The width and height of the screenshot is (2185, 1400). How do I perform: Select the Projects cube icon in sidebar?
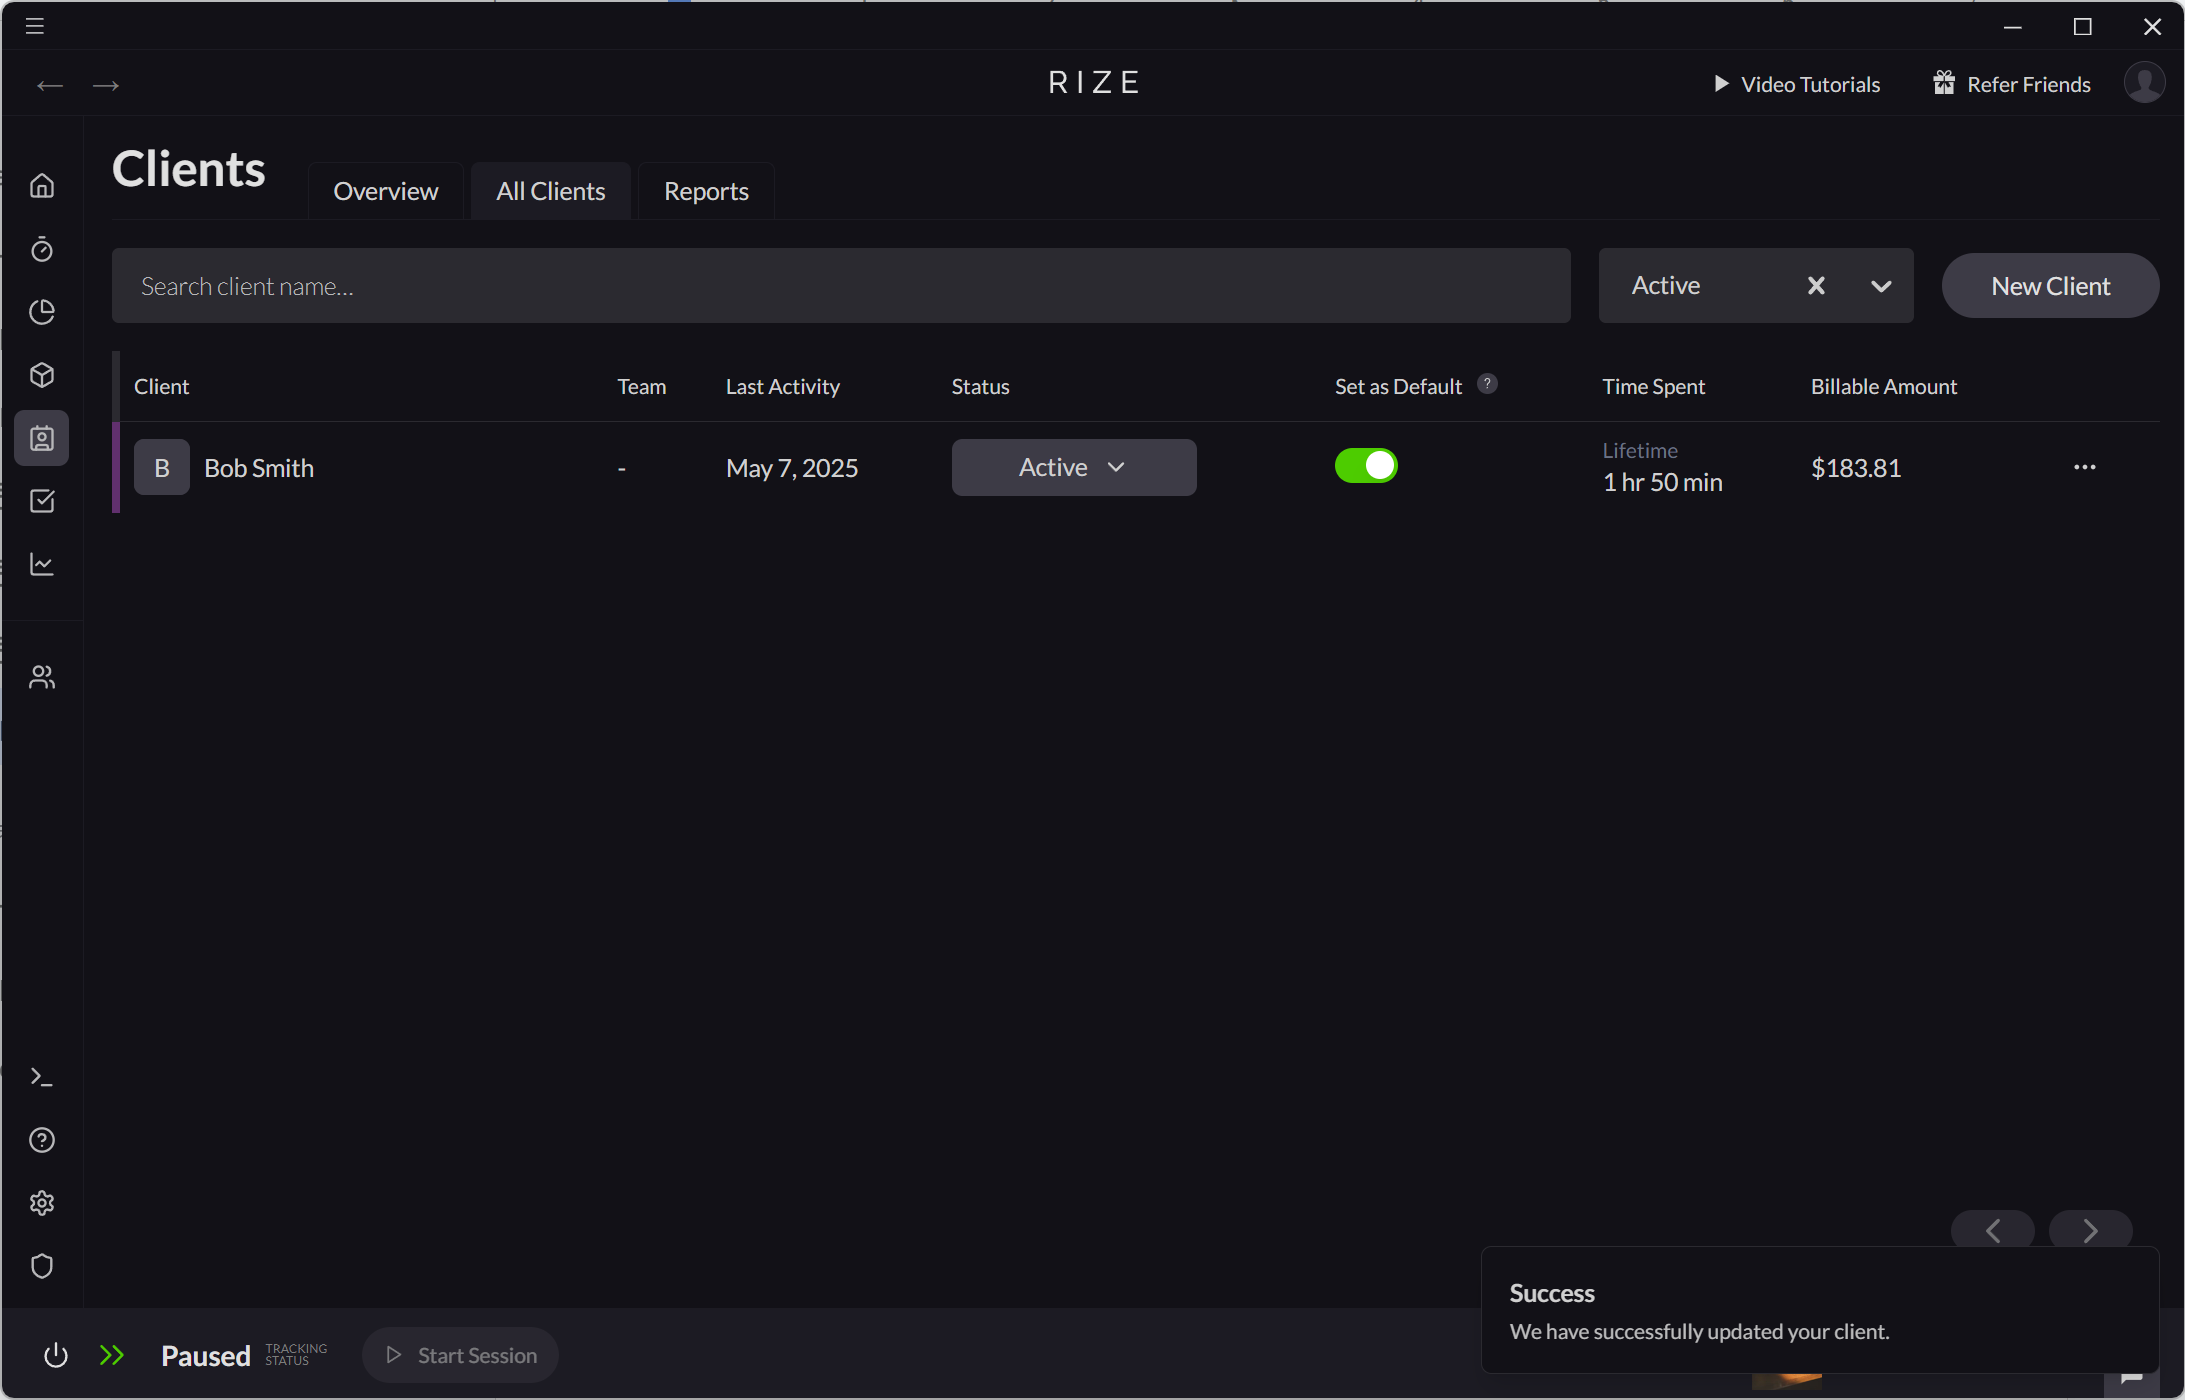42,375
